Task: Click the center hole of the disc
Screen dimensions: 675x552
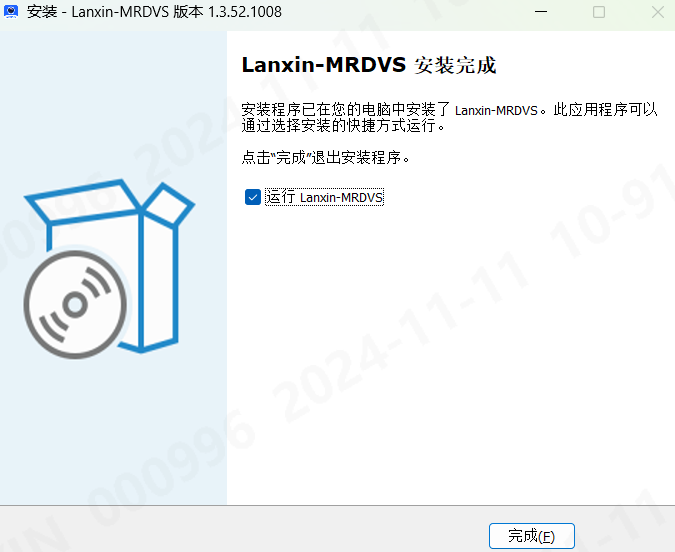Action: click(x=75, y=305)
